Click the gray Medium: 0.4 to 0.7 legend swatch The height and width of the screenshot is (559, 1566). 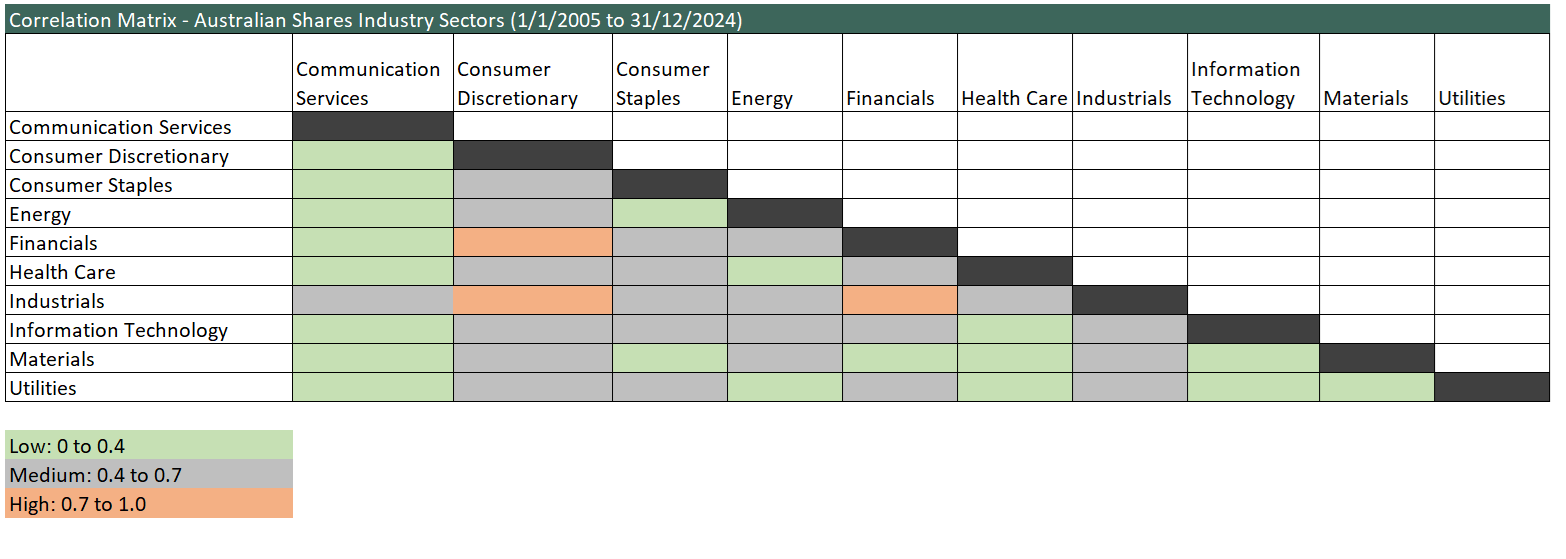[148, 475]
